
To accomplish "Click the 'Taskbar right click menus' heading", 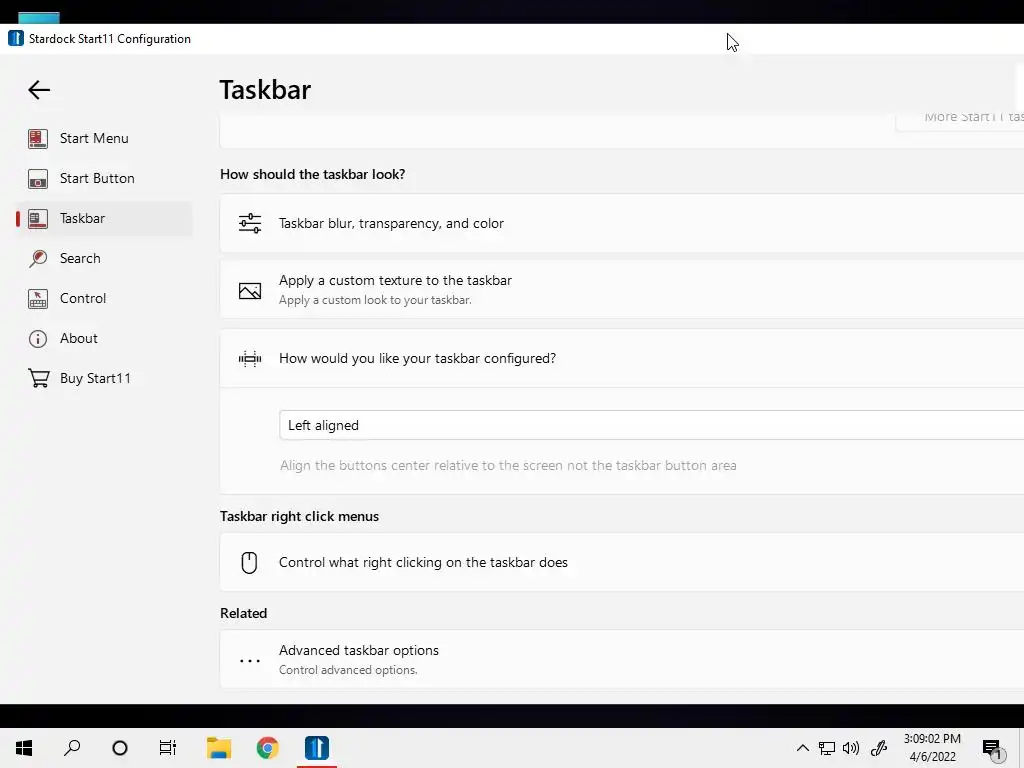I will pyautogui.click(x=299, y=517).
